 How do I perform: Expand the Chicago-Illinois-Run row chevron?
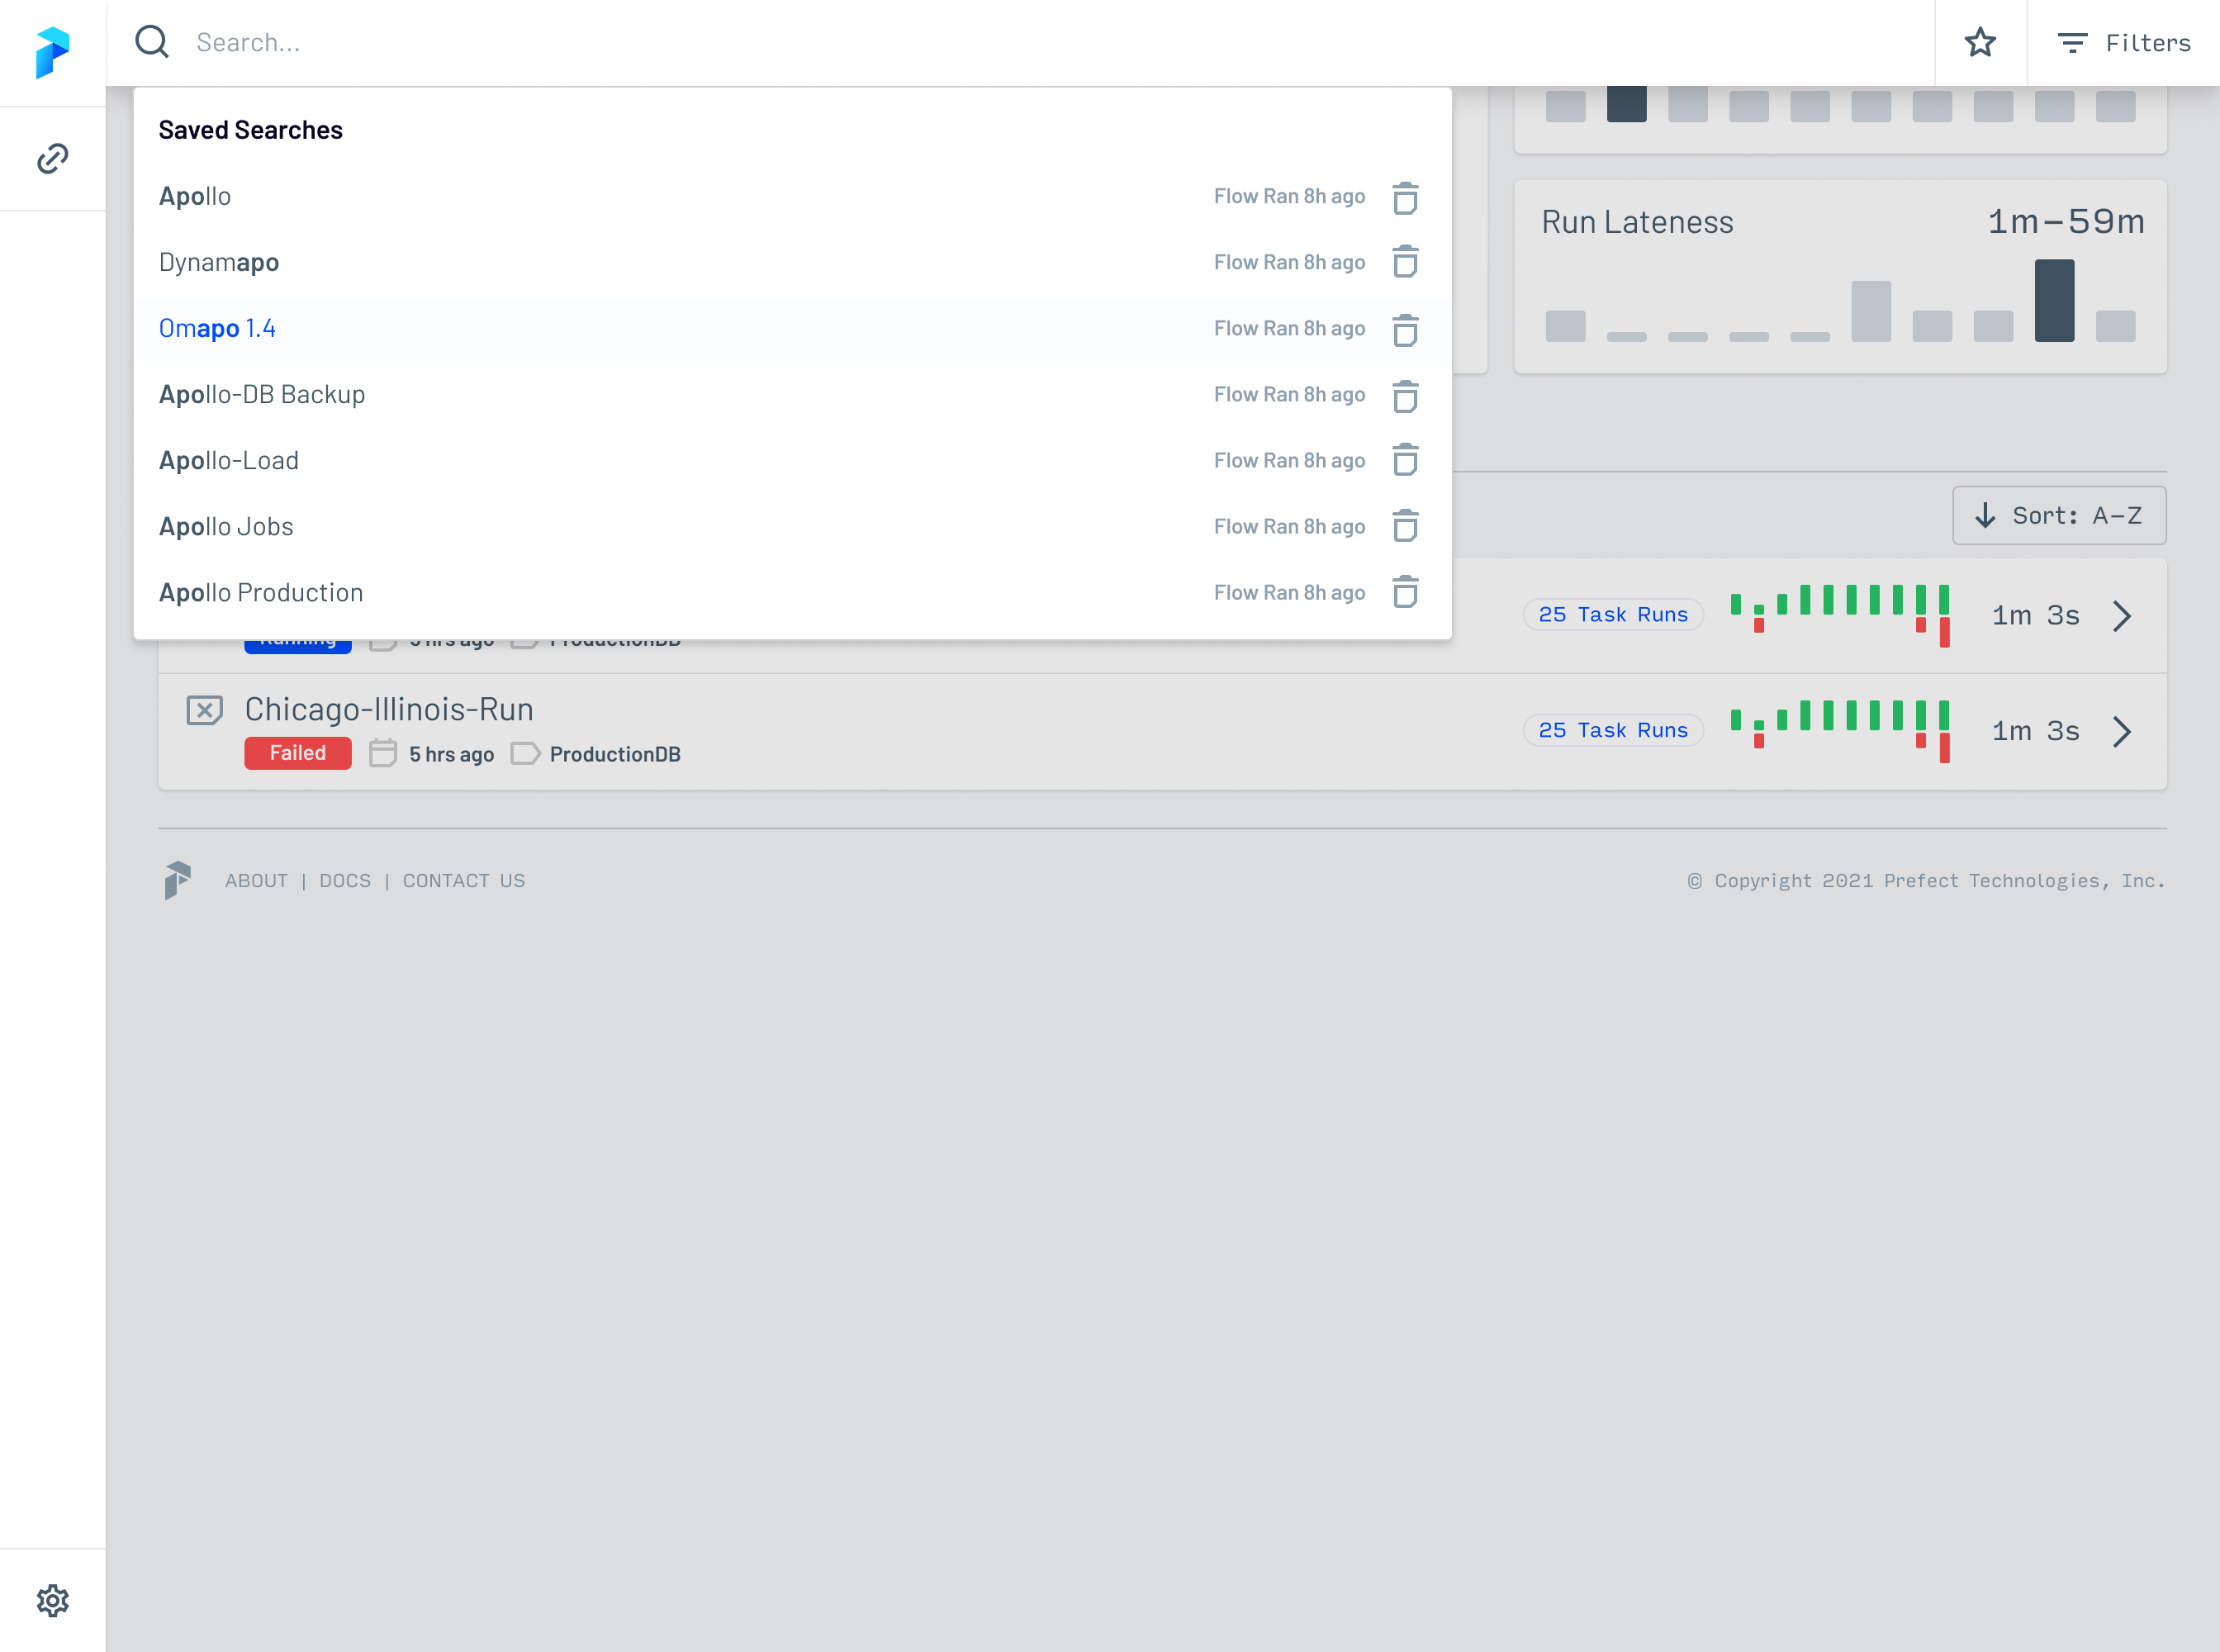point(2121,731)
